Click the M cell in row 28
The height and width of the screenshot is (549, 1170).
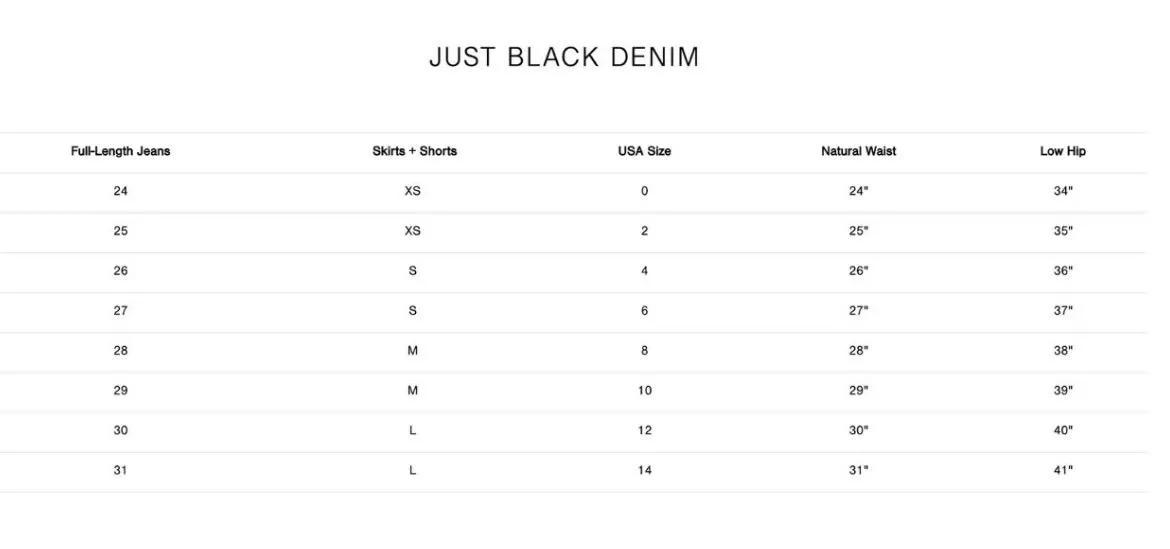click(x=413, y=351)
